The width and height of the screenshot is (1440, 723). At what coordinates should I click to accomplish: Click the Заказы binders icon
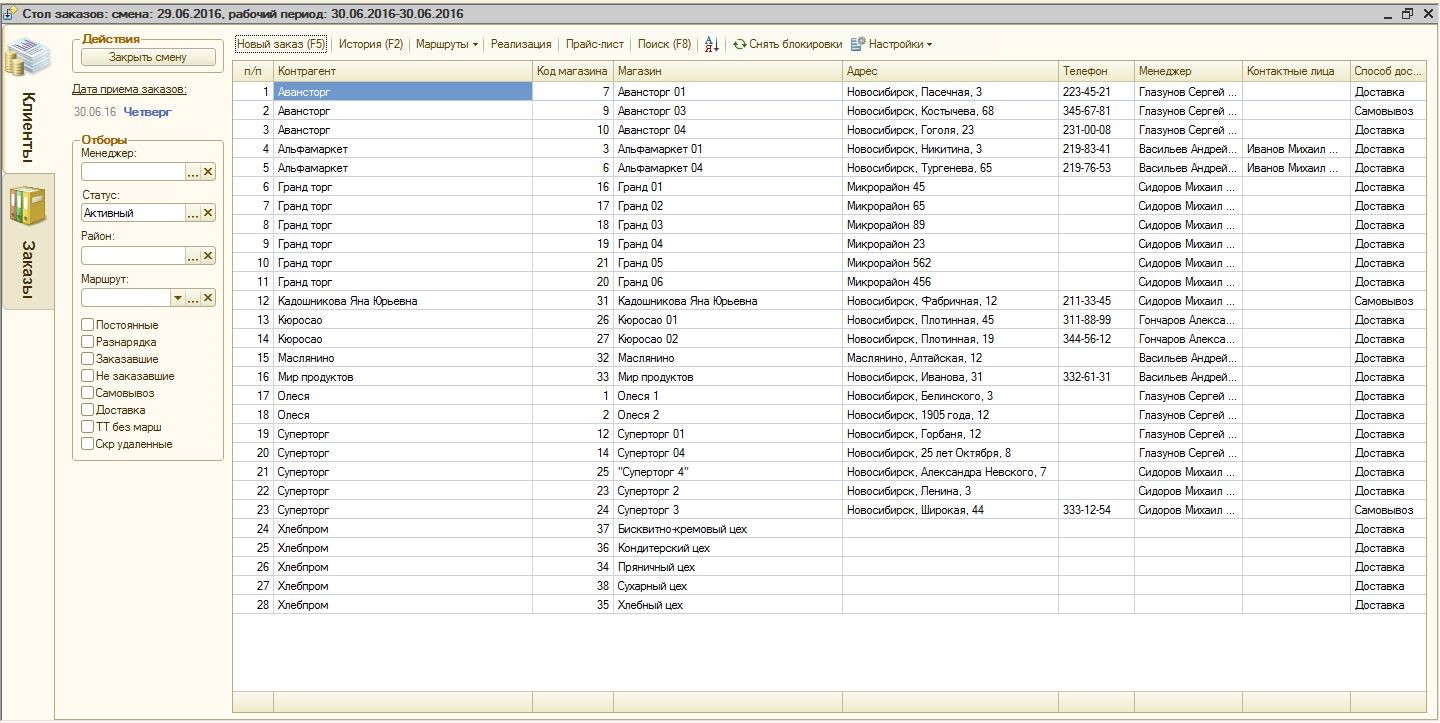click(x=27, y=204)
